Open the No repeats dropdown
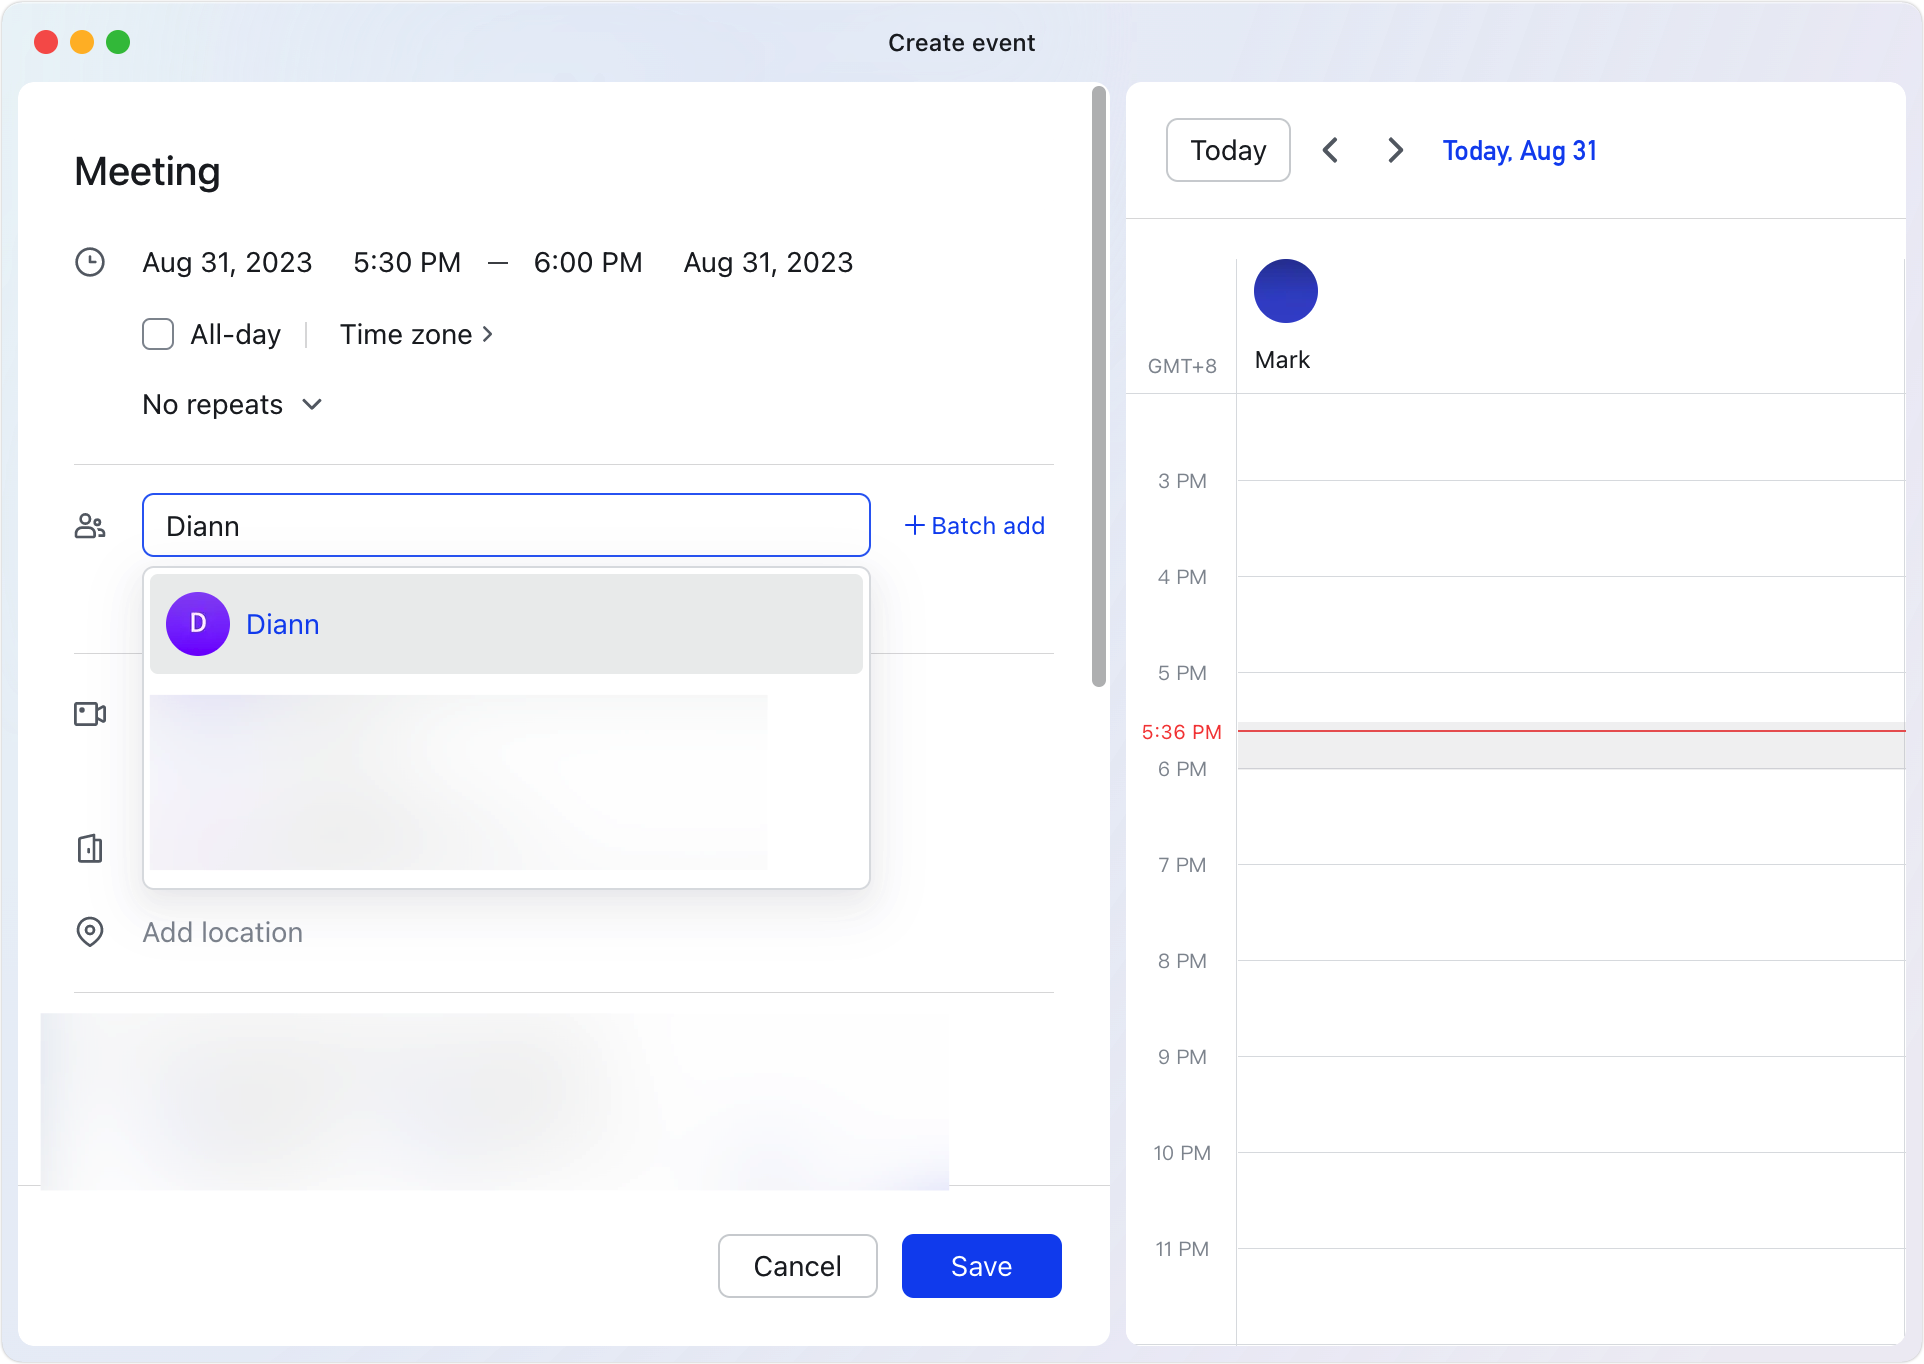Image resolution: width=1924 pixels, height=1364 pixels. [232, 404]
